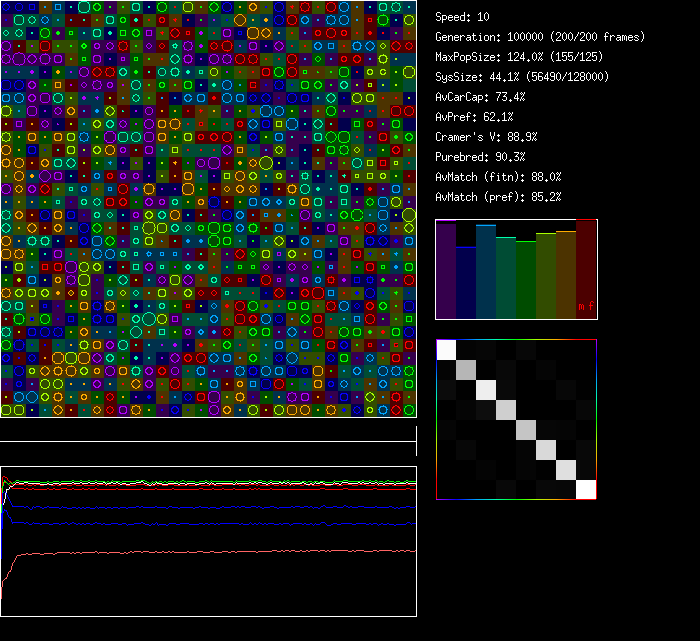This screenshot has width=700, height=641.
Task: Select the dark red bar in the histogram
Action: click(586, 265)
